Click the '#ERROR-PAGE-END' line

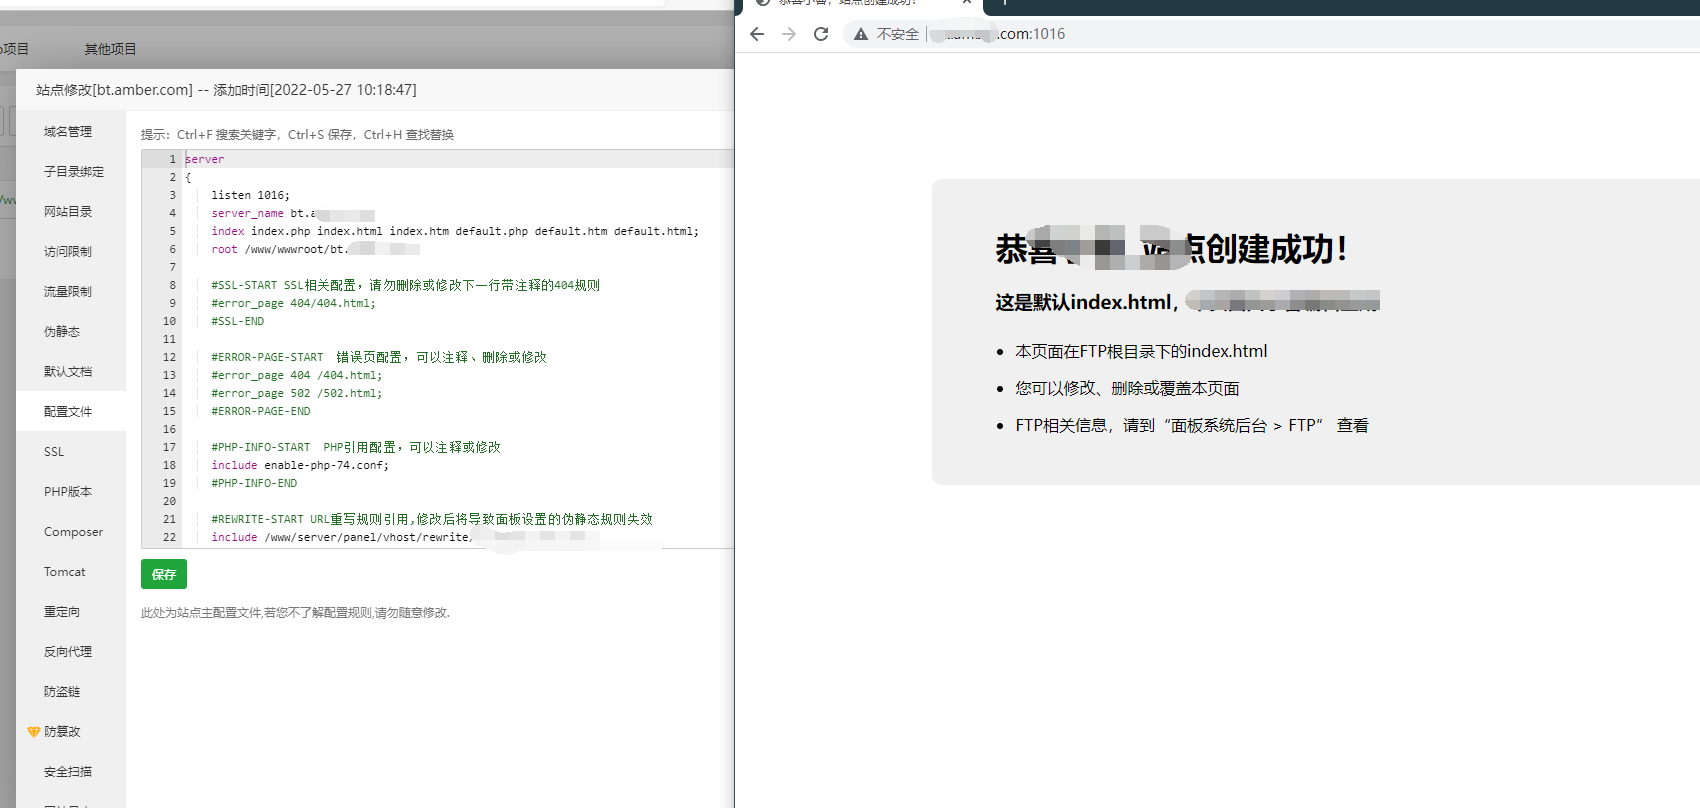pos(261,411)
